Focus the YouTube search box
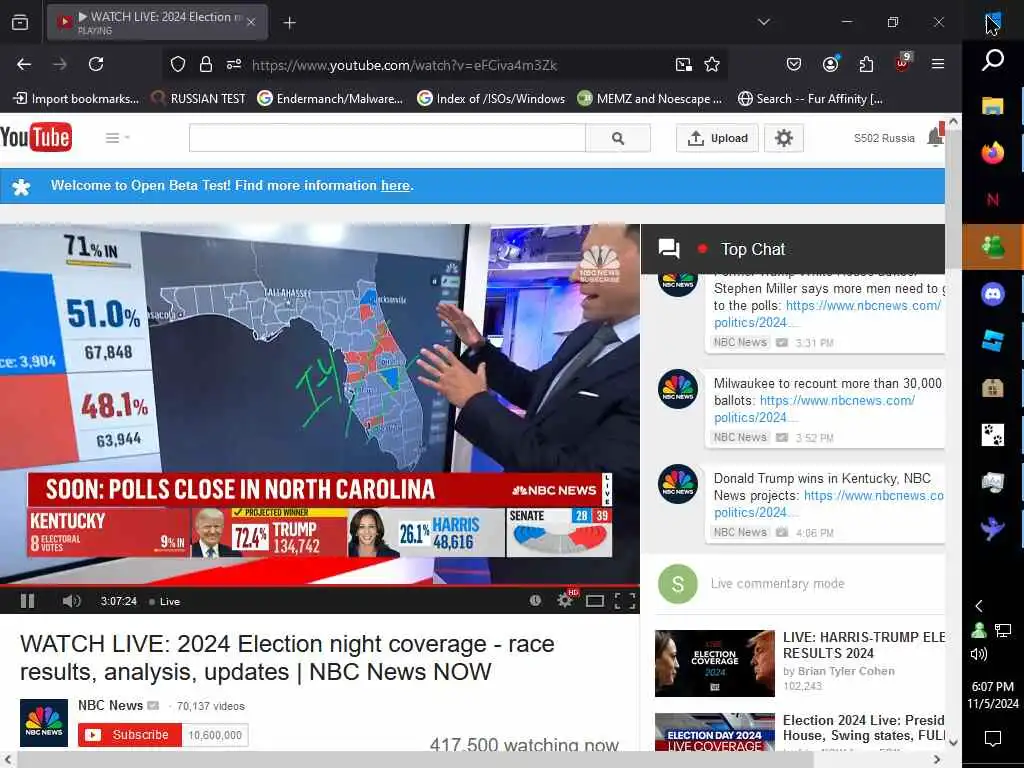1024x768 pixels. pos(387,138)
